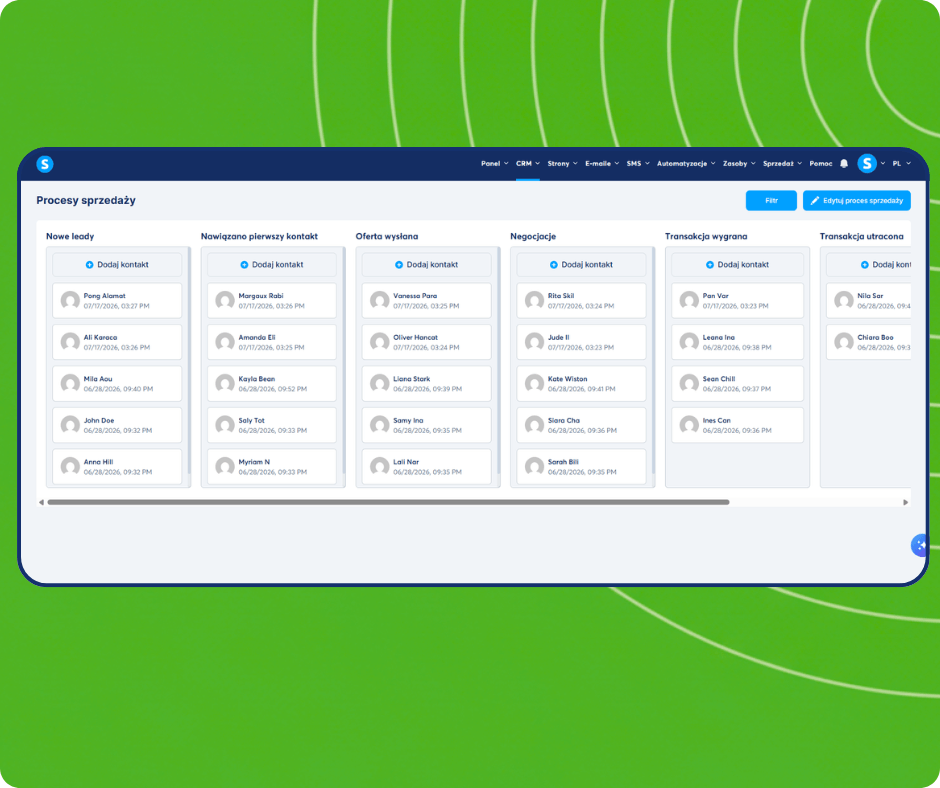The width and height of the screenshot is (940, 788).
Task: Open the Pomoc menu item
Action: (821, 164)
